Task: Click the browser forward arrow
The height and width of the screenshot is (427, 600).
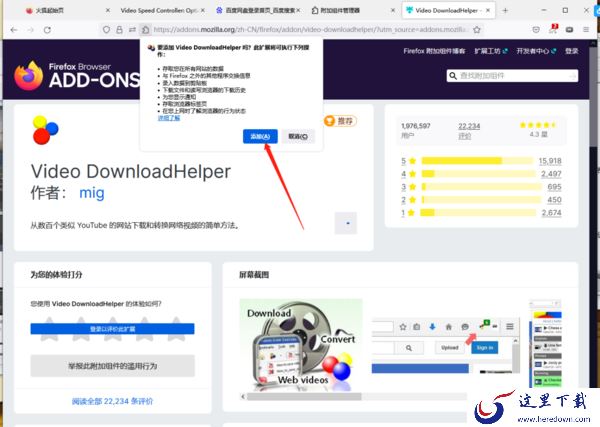Action: (31, 30)
